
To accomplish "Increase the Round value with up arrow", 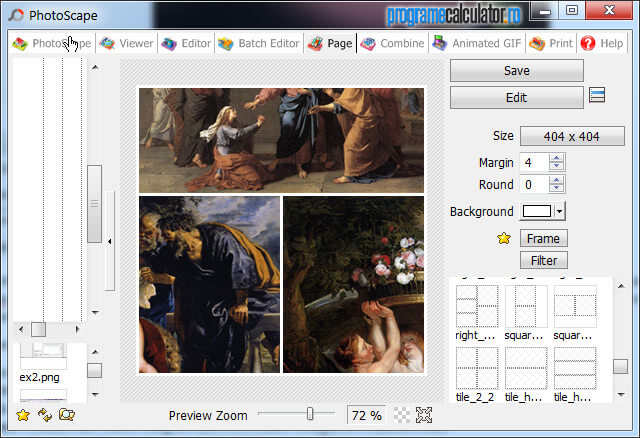I will 556,180.
